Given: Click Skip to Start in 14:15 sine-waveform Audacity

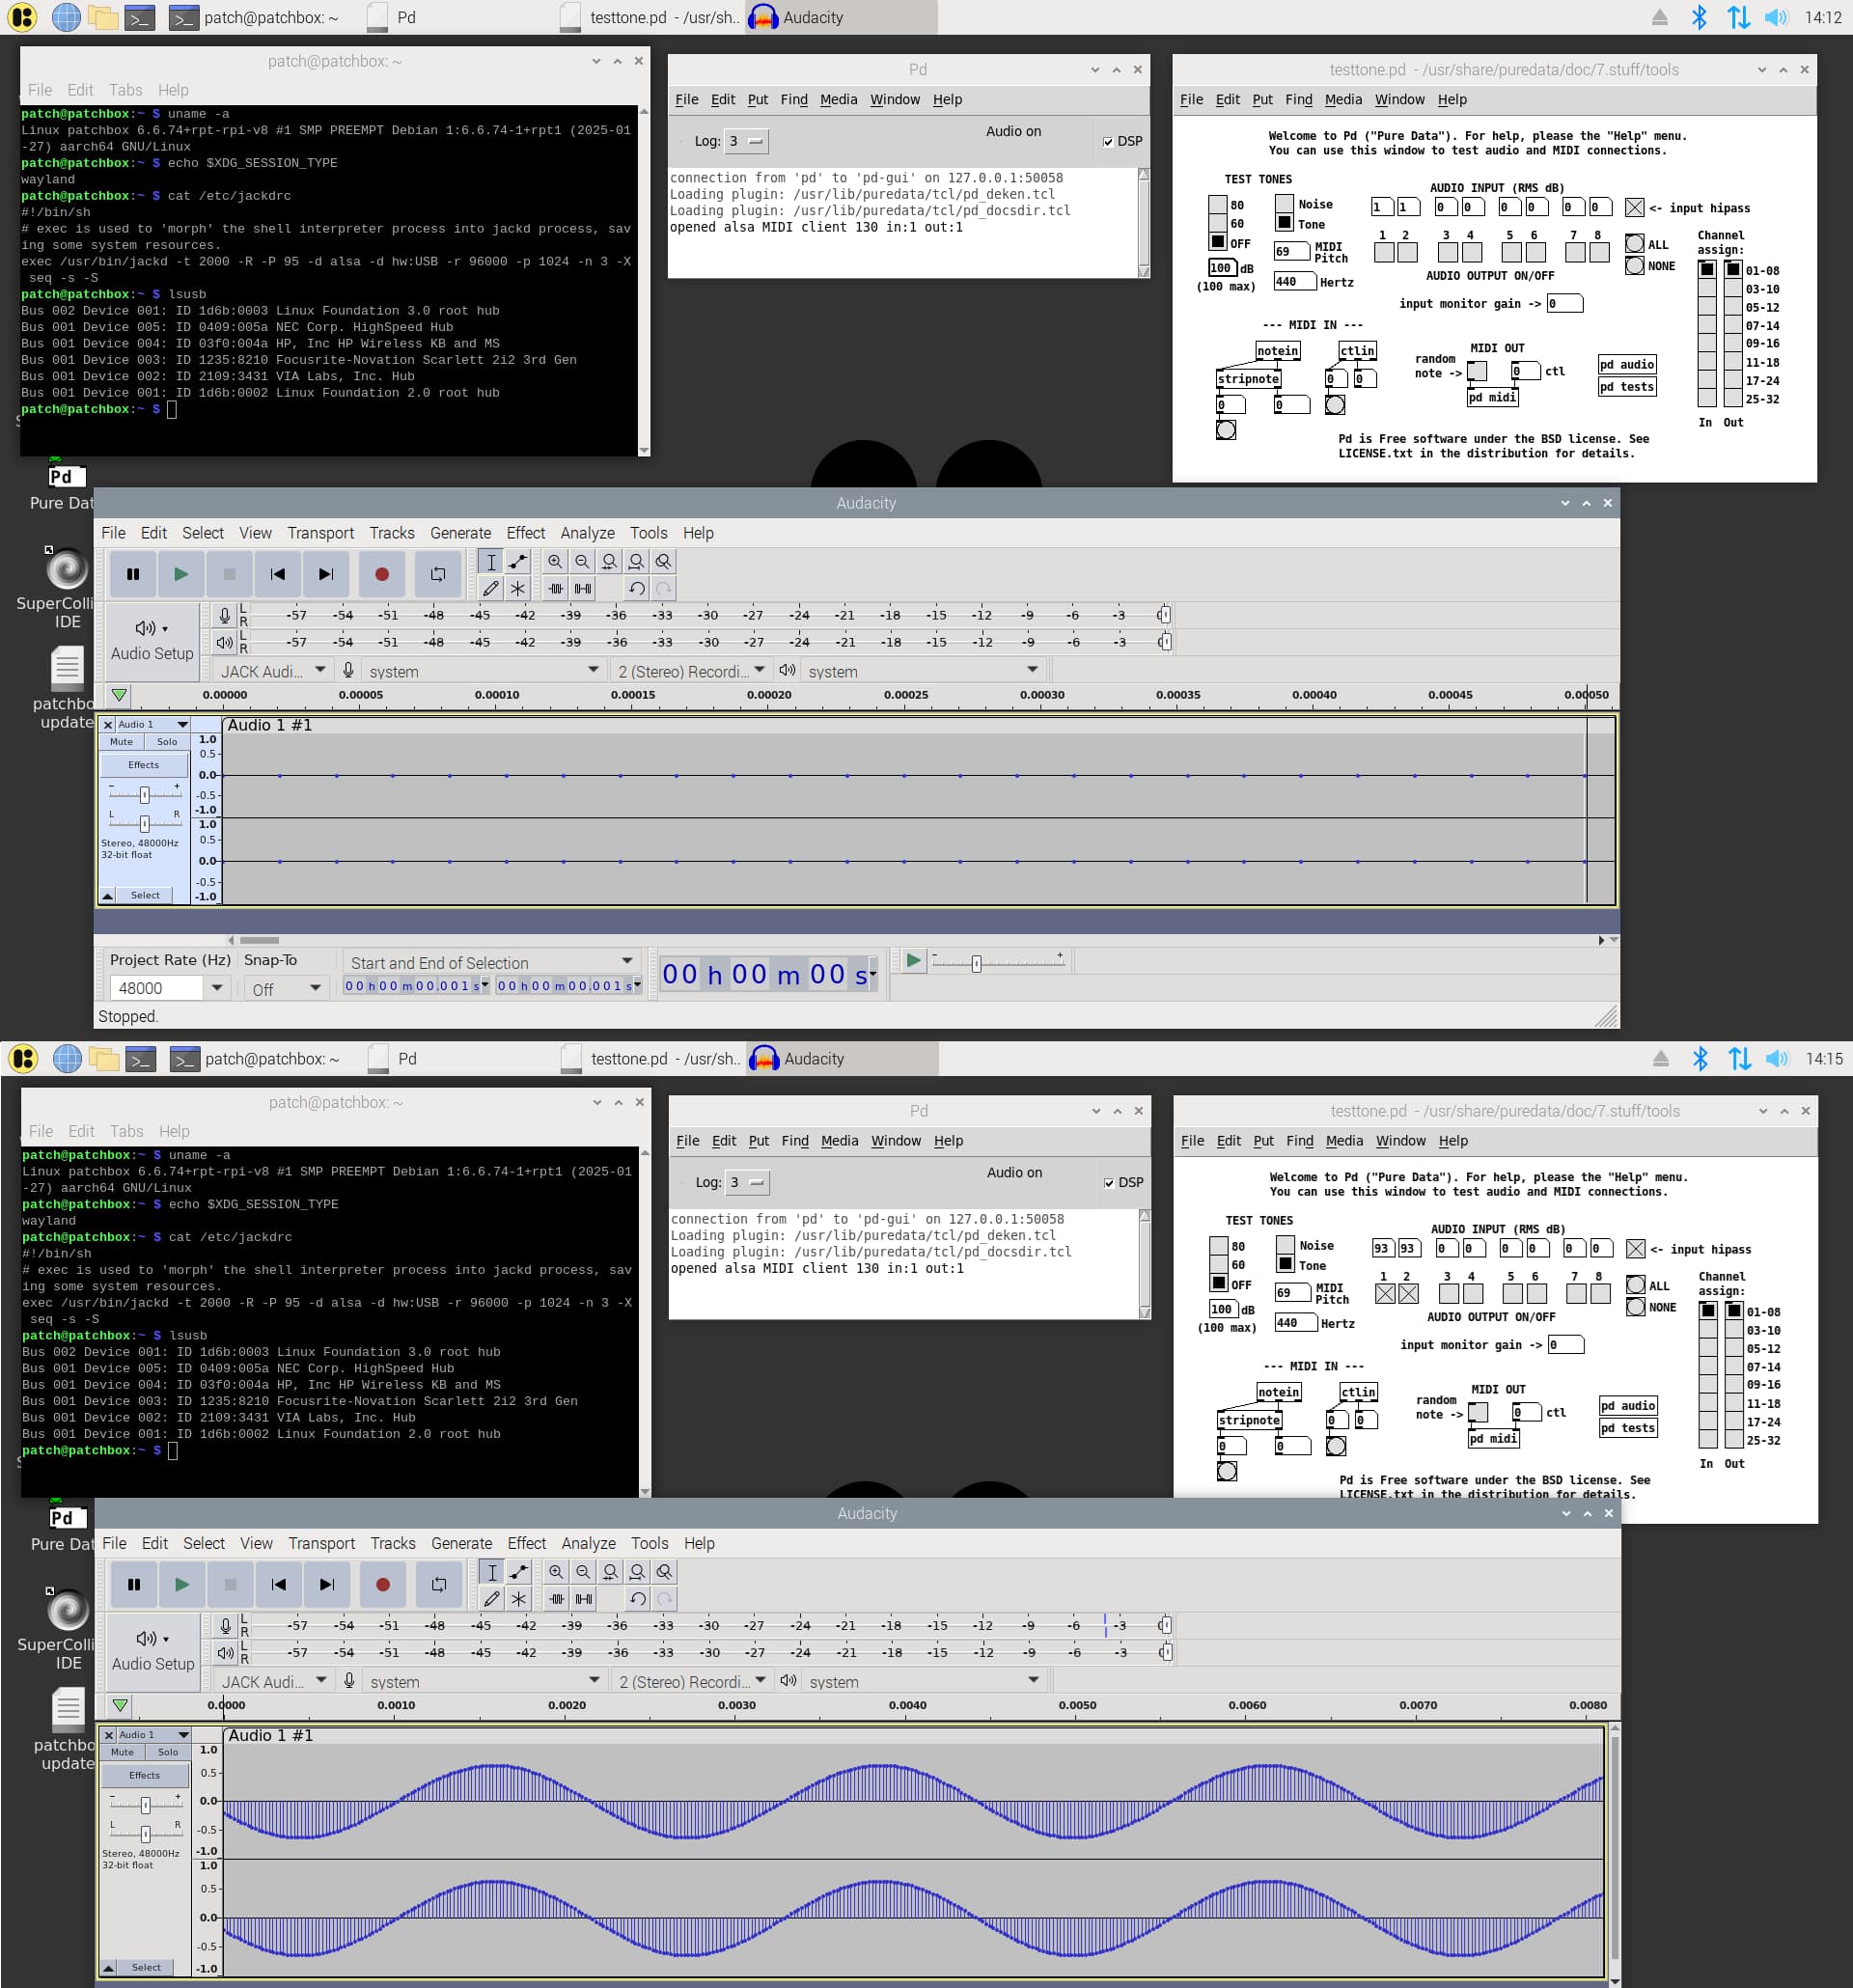Looking at the screenshot, I should click(279, 1584).
